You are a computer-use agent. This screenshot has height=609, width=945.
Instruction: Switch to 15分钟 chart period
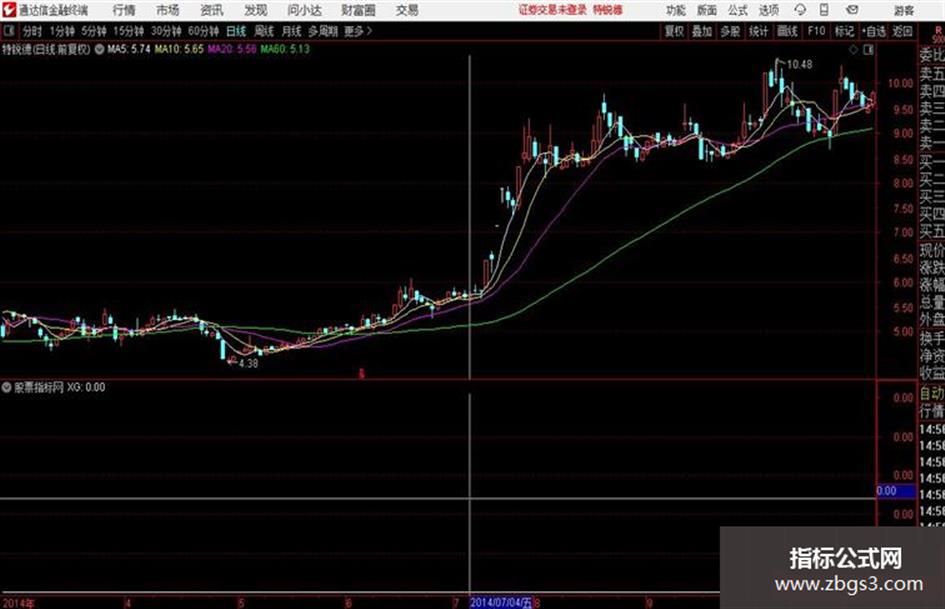(x=128, y=31)
